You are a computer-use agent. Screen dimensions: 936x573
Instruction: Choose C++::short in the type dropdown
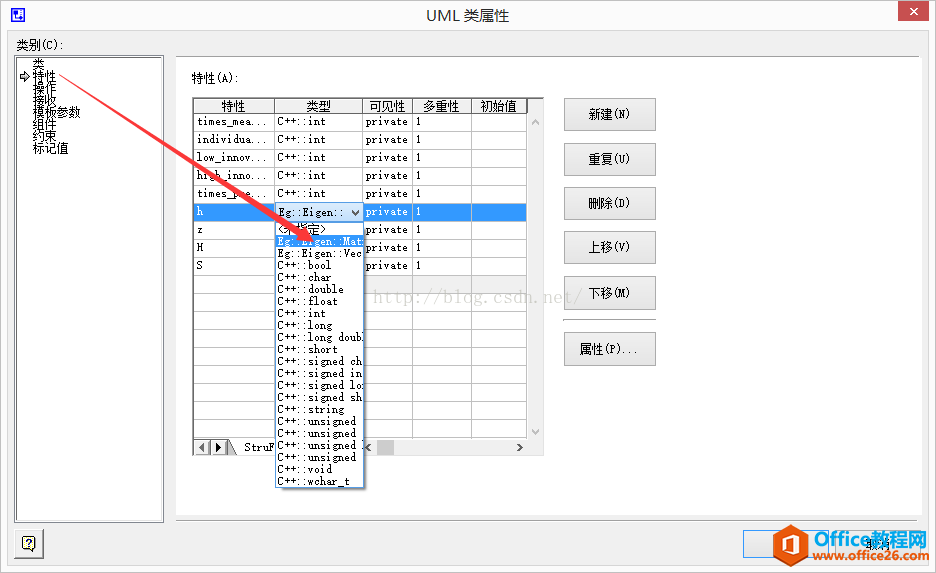pyautogui.click(x=319, y=349)
